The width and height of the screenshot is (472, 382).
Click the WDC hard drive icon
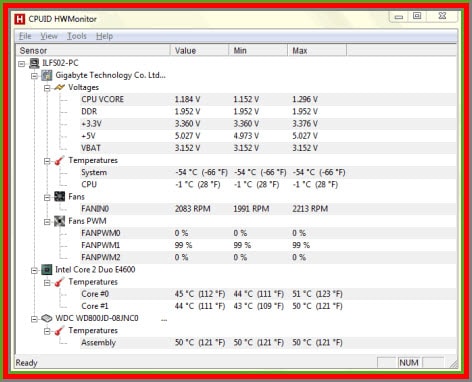pos(47,318)
